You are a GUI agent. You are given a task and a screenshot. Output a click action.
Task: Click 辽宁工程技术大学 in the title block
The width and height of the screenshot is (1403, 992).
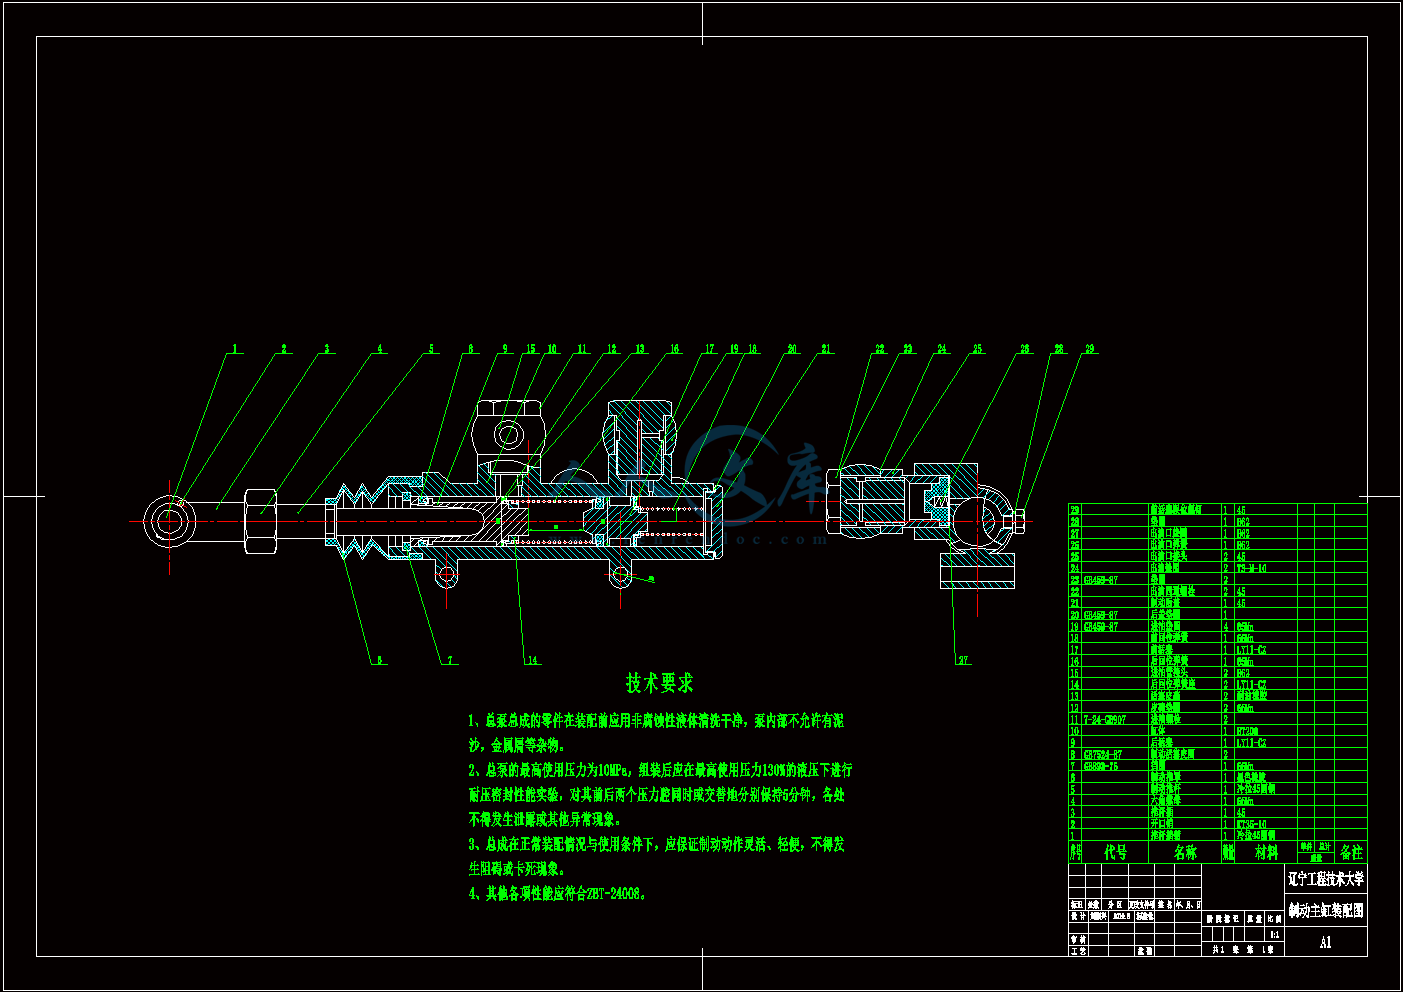click(x=1325, y=879)
